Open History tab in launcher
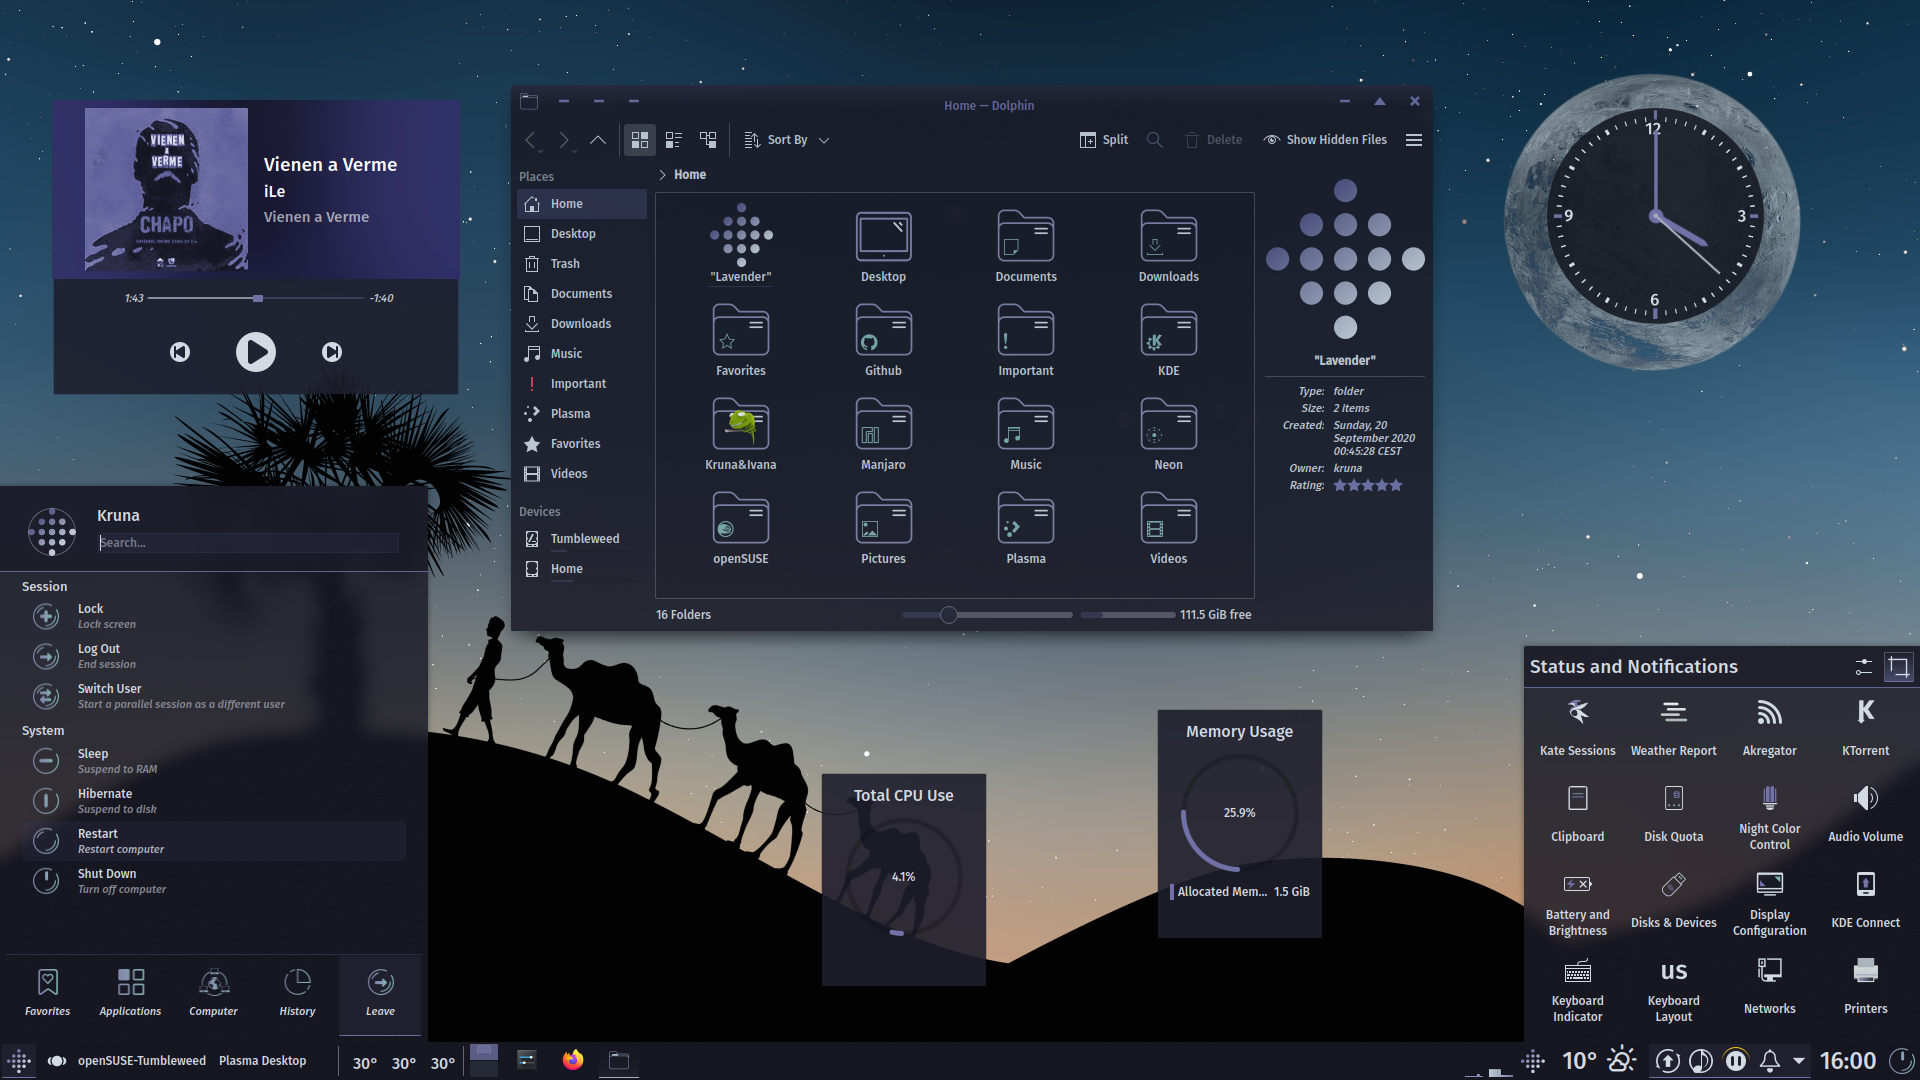 click(297, 994)
